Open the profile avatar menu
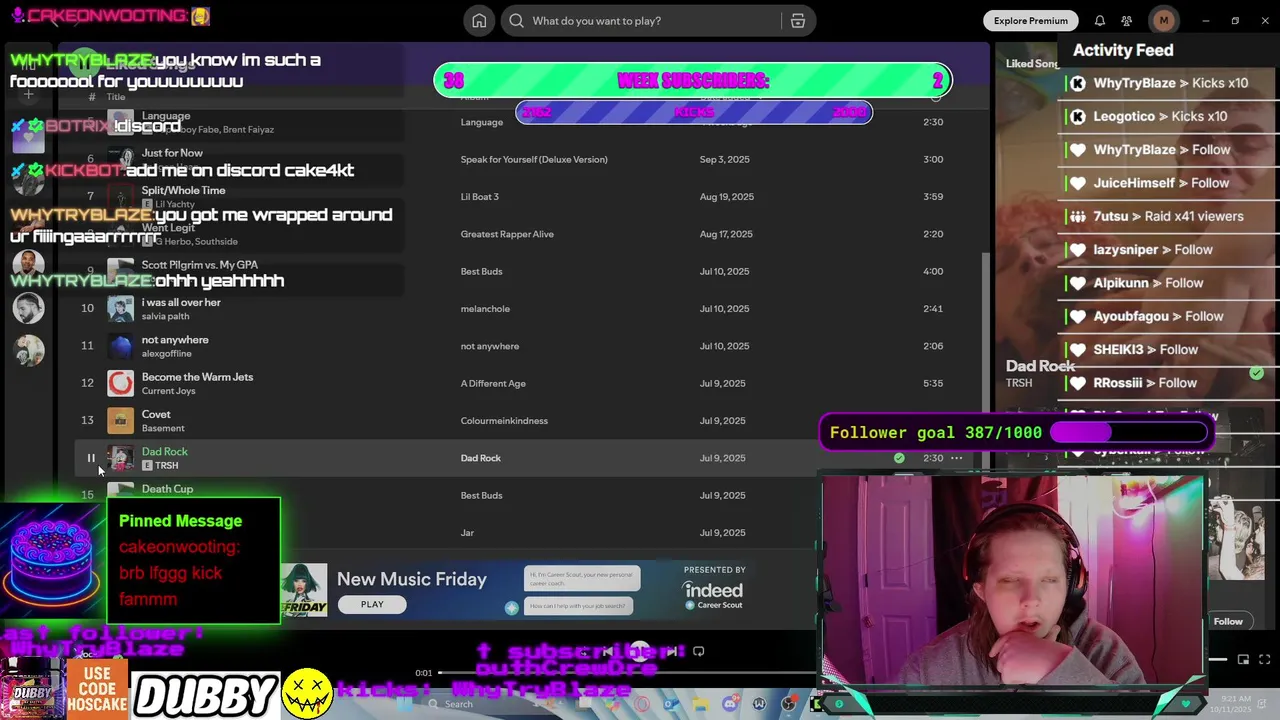The image size is (1280, 720). (x=1163, y=21)
